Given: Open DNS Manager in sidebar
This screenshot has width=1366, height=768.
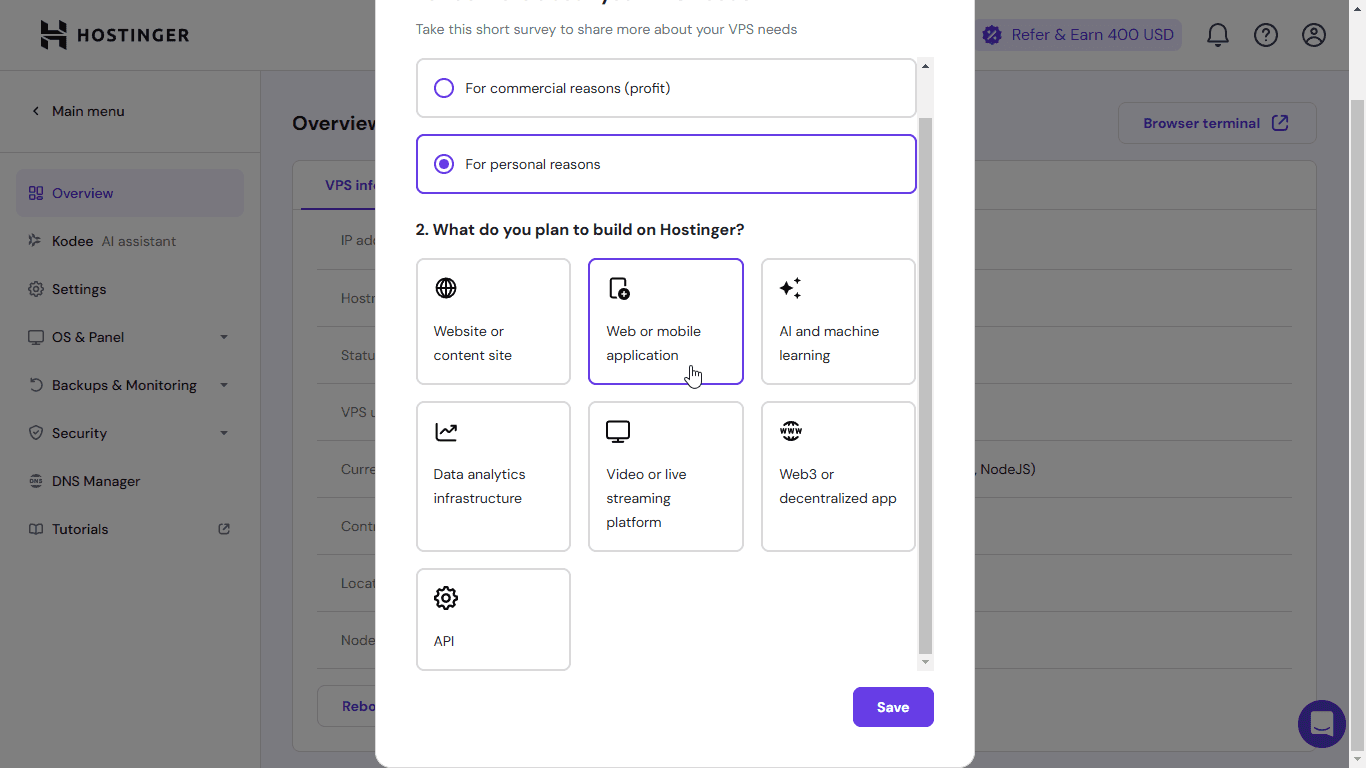Looking at the screenshot, I should click(x=96, y=481).
